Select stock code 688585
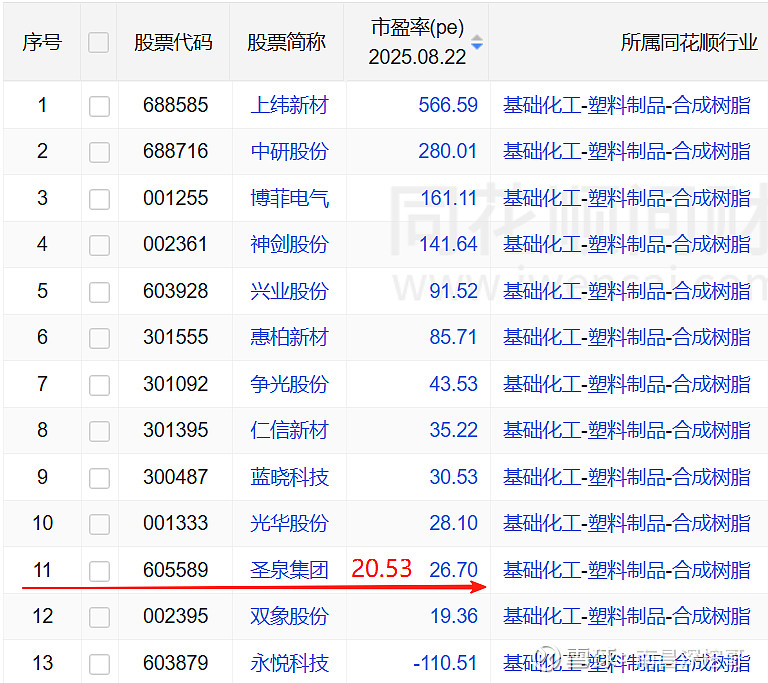768x683 pixels. (176, 105)
